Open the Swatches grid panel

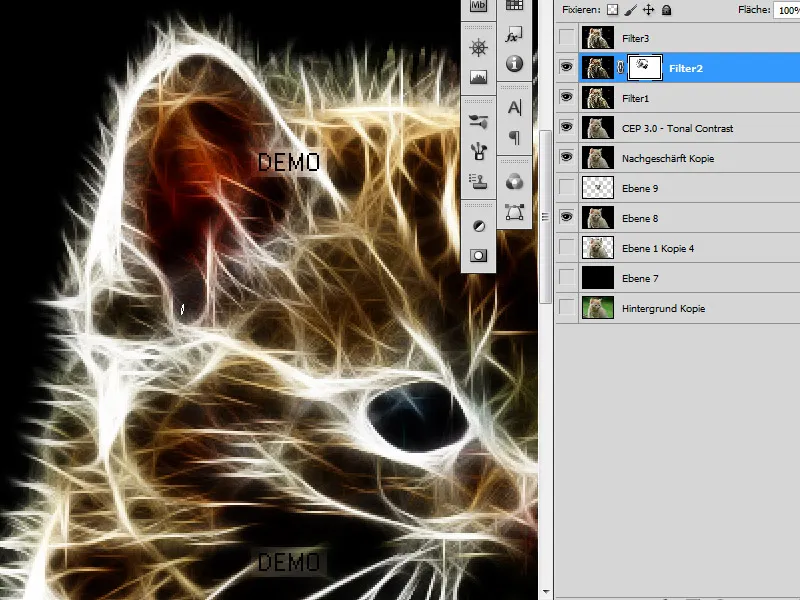(514, 5)
